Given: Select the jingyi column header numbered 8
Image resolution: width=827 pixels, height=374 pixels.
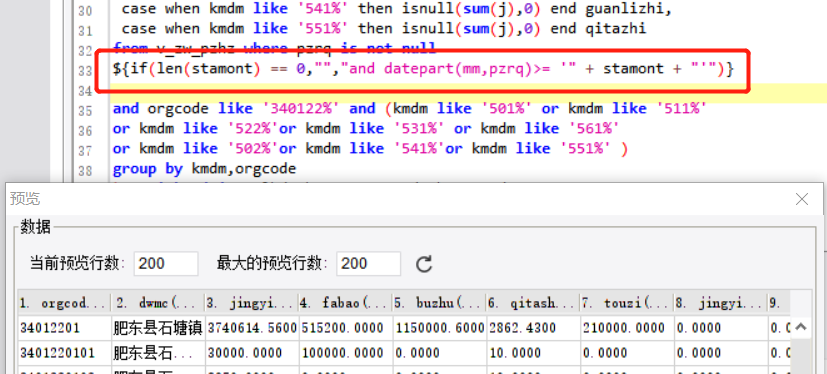Looking at the screenshot, I should [x=720, y=302].
